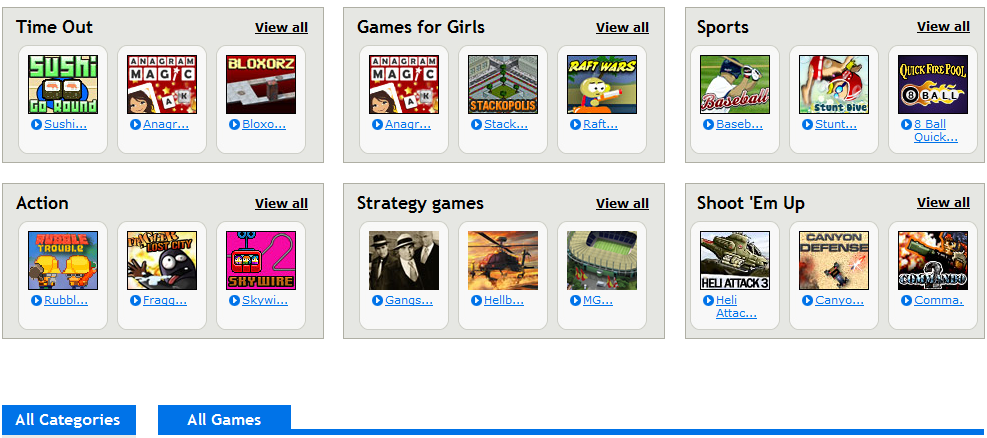View all Time Out games

(281, 28)
